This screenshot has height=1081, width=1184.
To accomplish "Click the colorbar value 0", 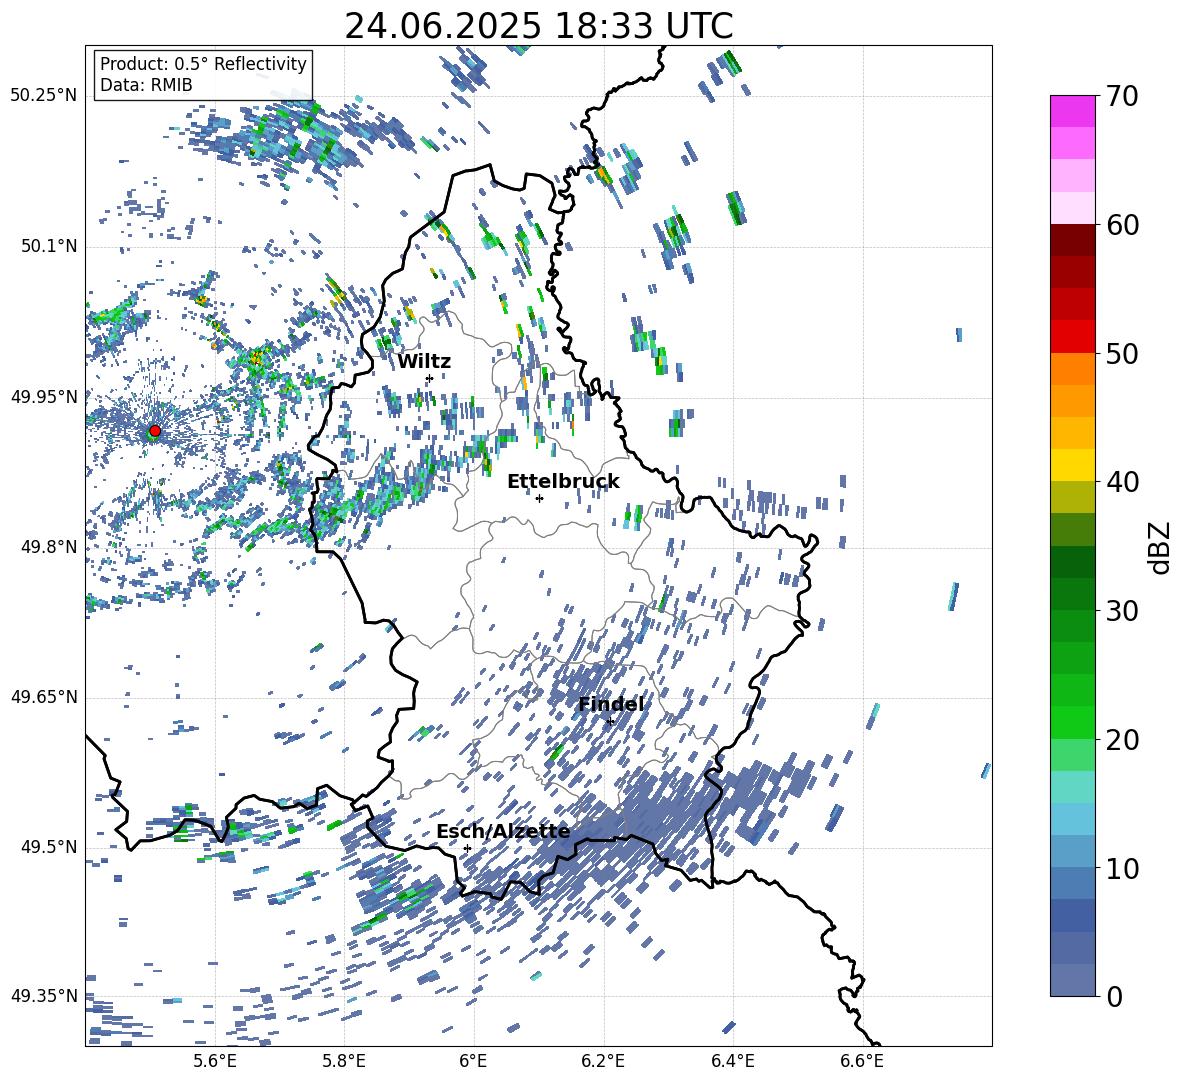I will point(1115,996).
